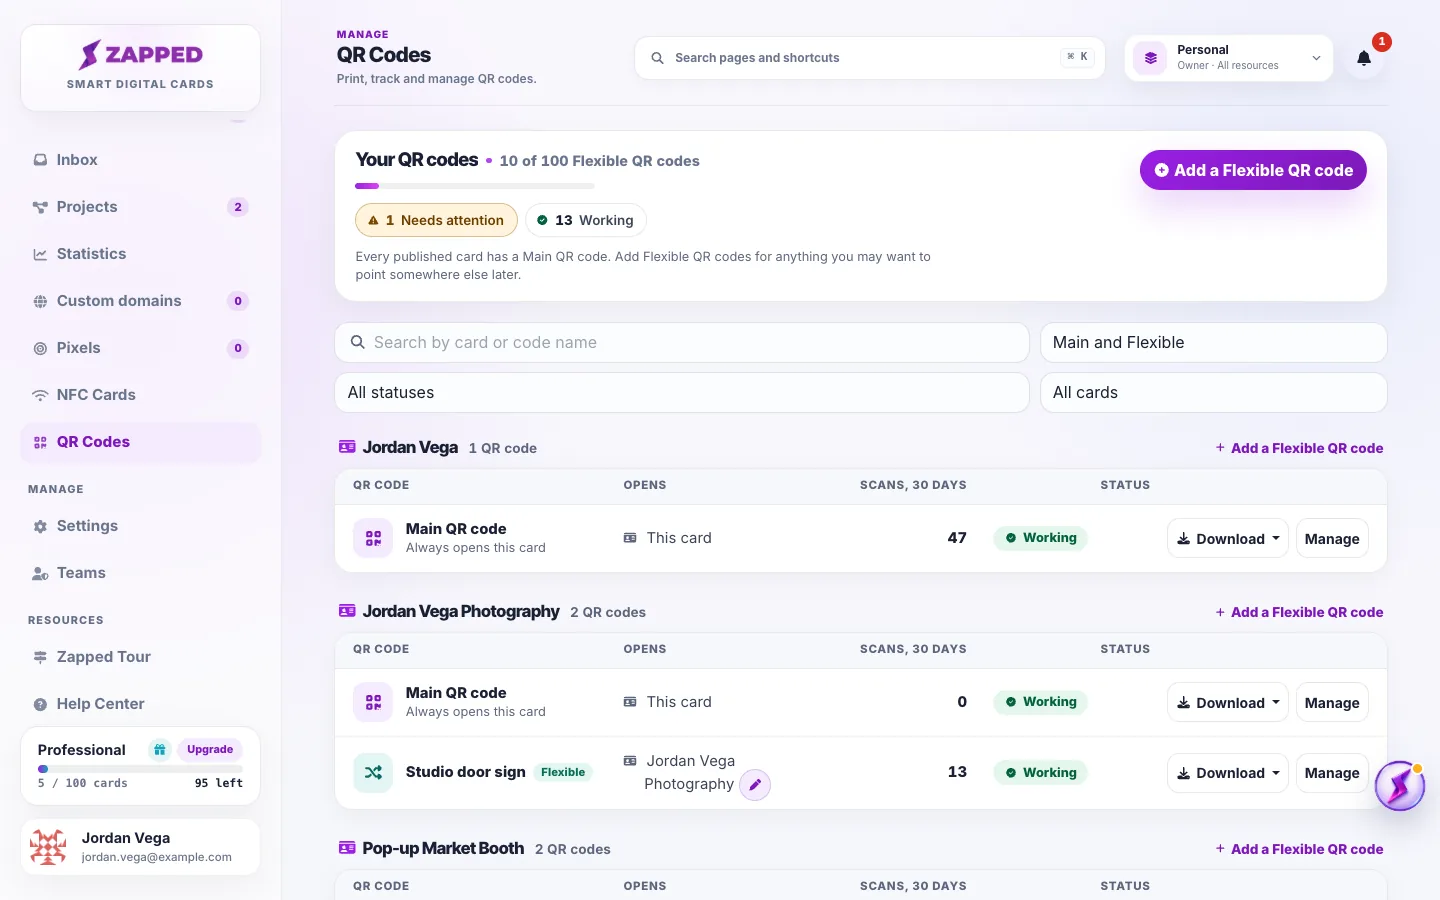1440x900 pixels.
Task: Go to Projects in the sidebar
Action: click(141, 207)
